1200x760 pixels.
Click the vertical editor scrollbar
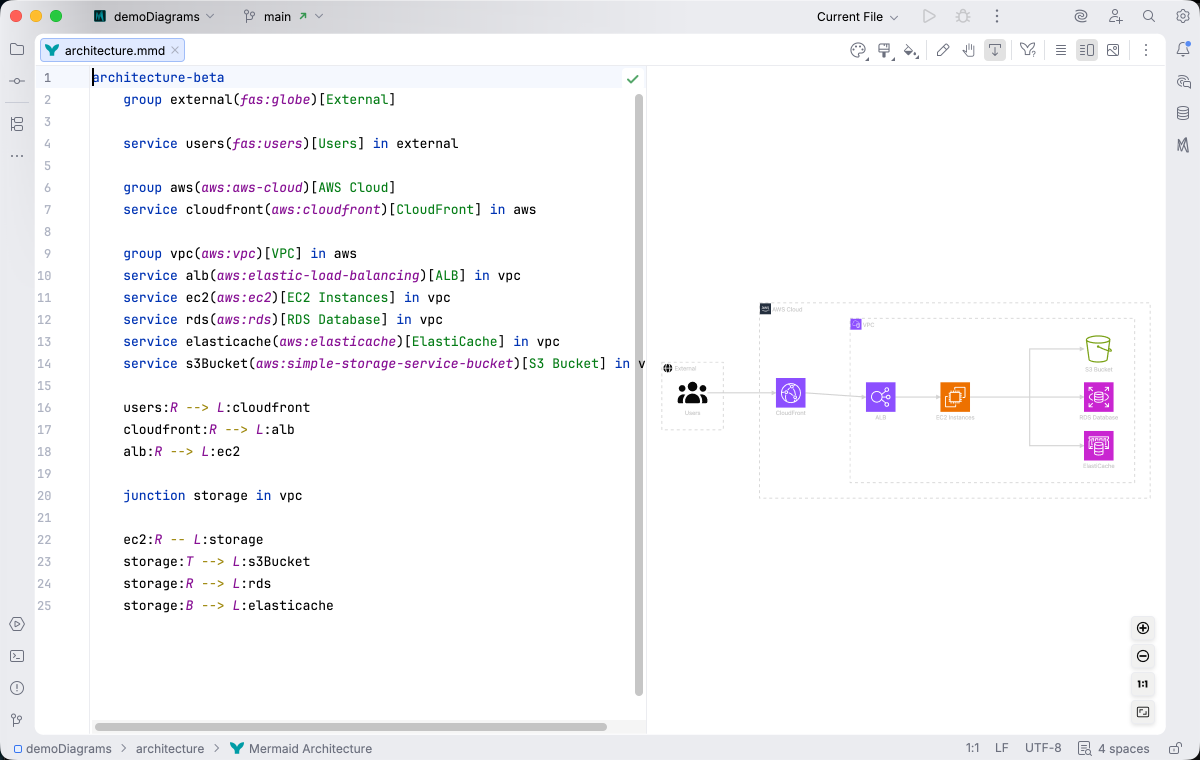point(639,395)
